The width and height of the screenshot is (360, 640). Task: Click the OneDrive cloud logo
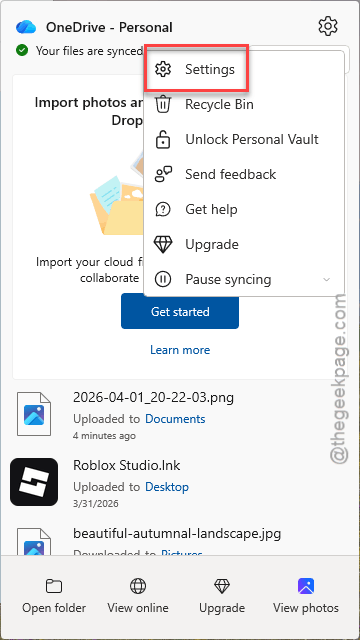pyautogui.click(x=26, y=27)
